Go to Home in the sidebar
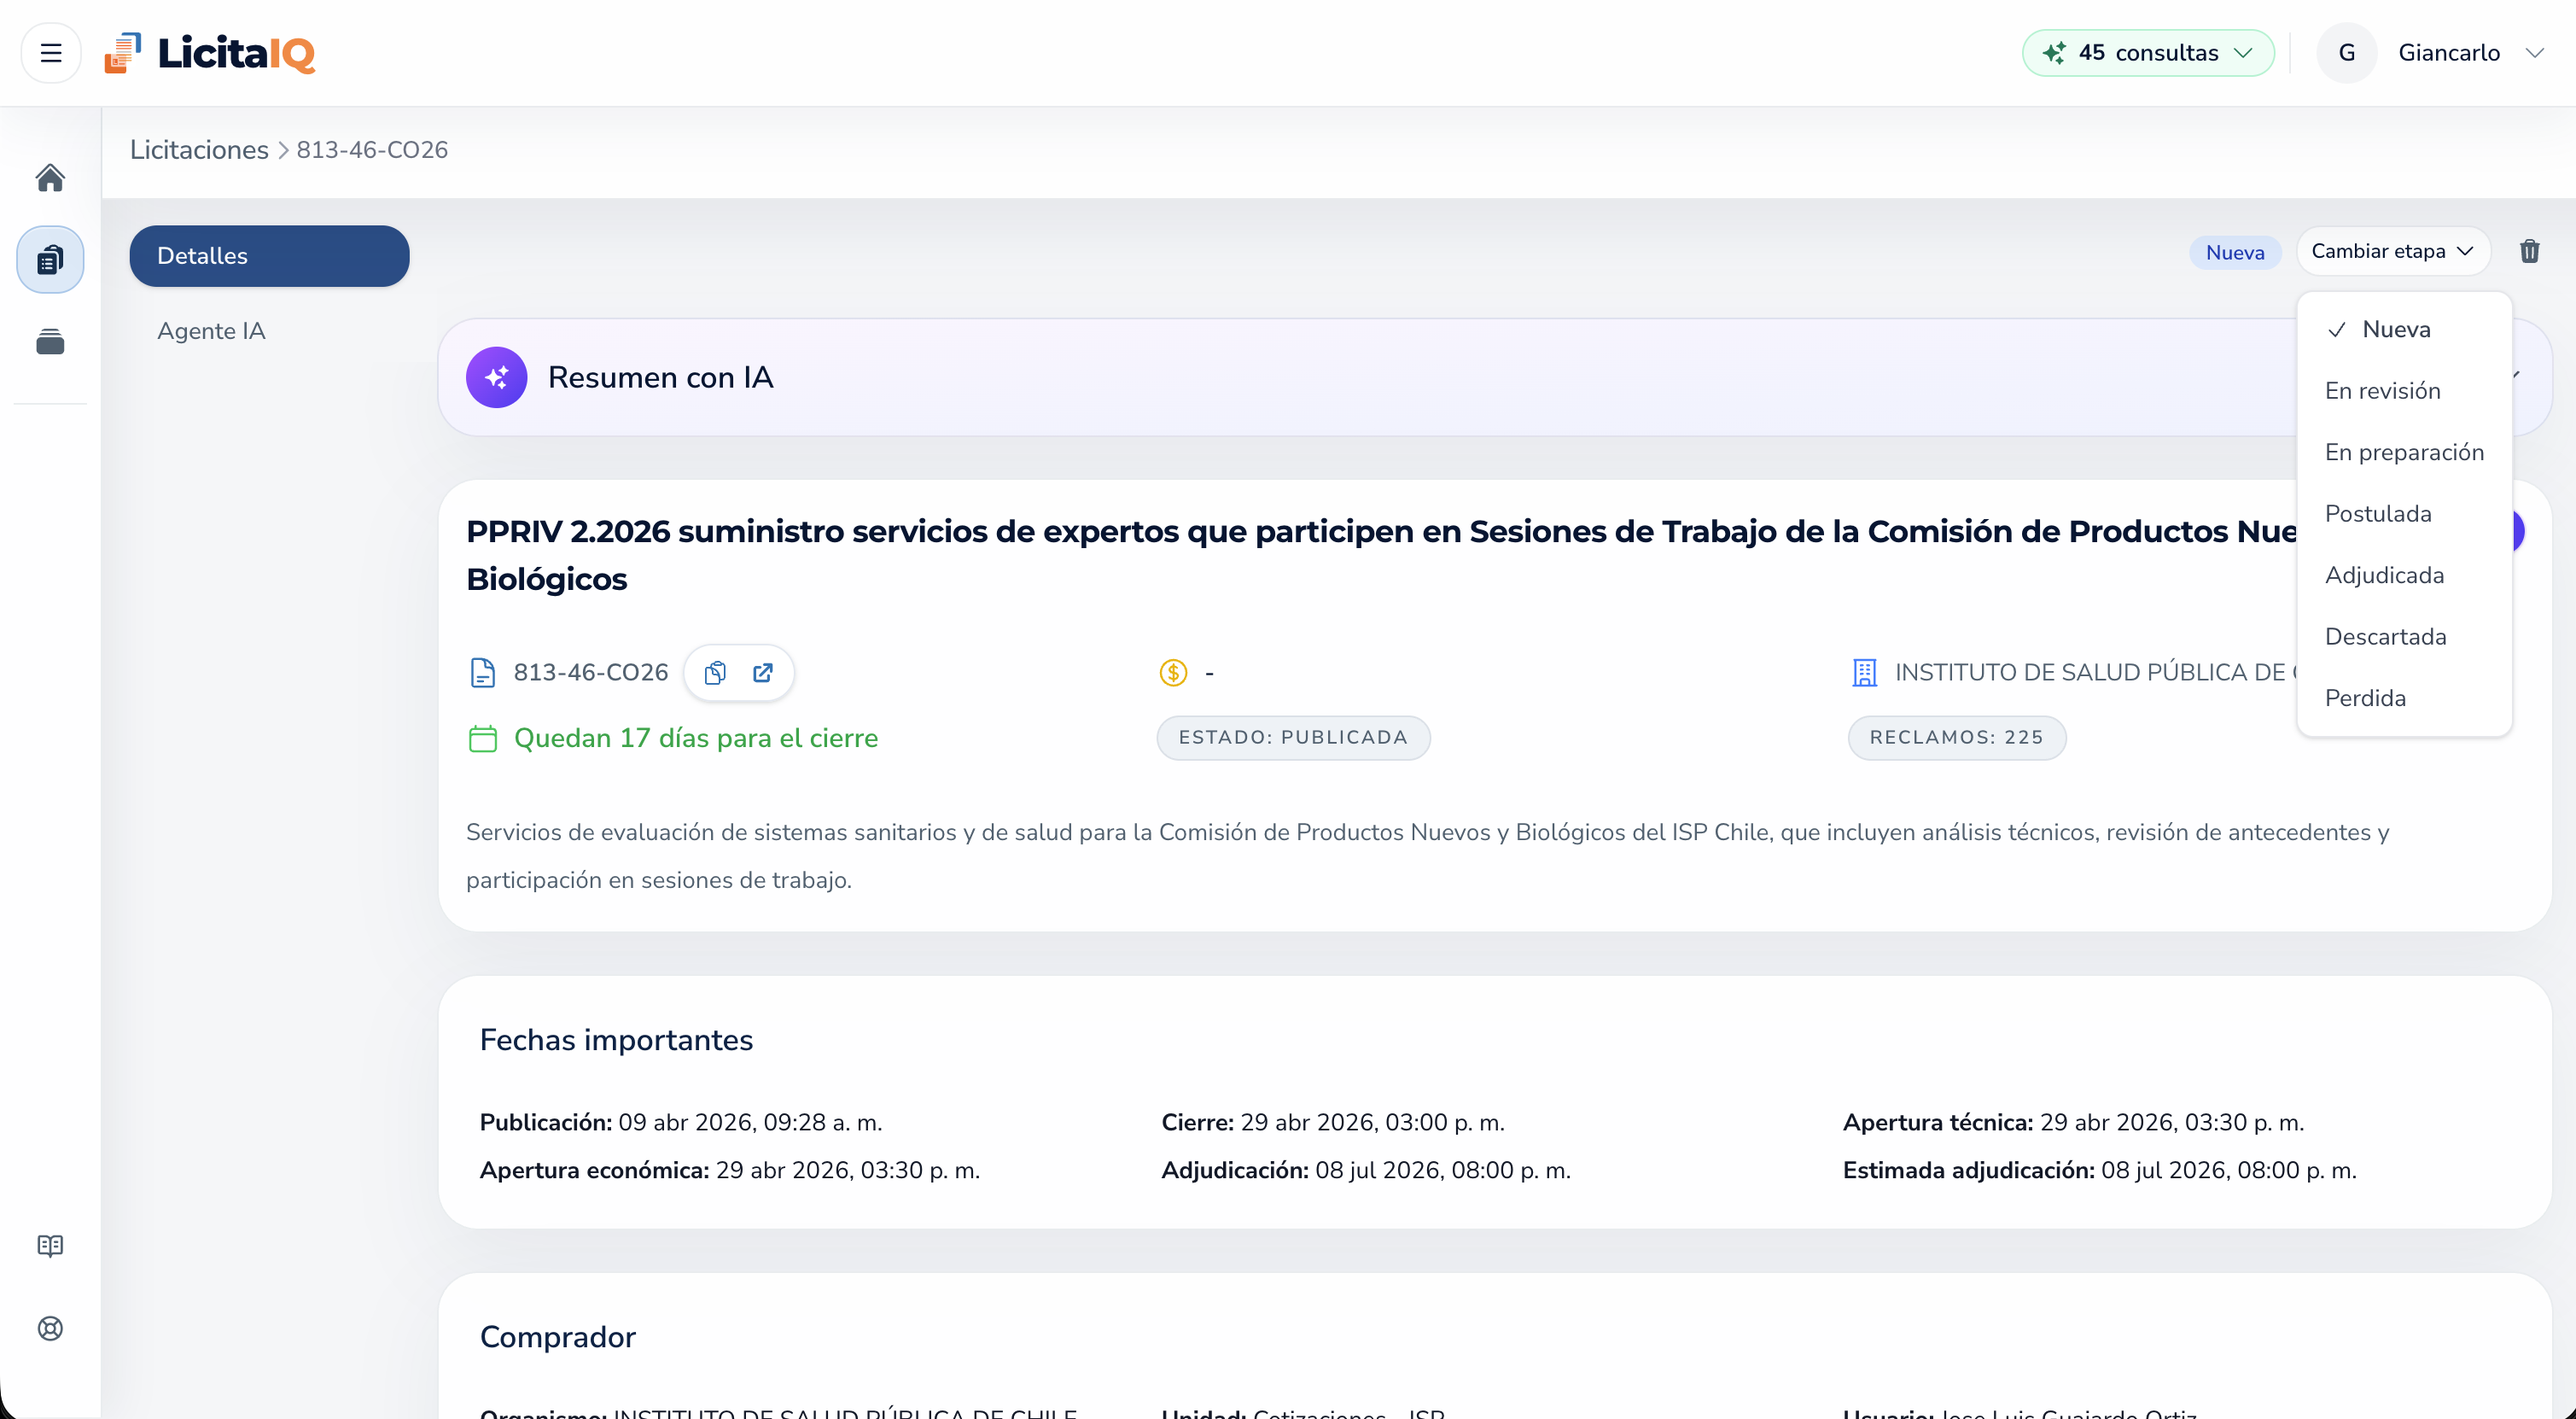2576x1419 pixels. tap(50, 177)
